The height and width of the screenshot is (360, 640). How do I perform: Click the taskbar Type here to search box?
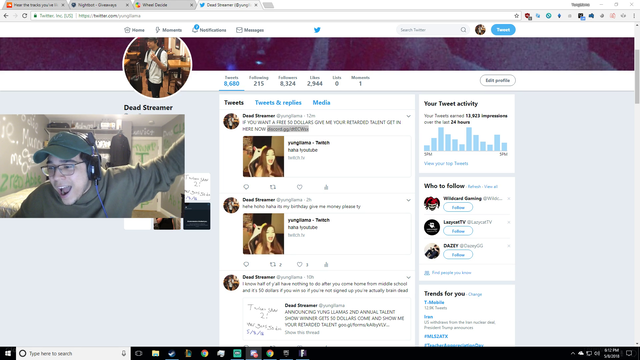[73, 353]
